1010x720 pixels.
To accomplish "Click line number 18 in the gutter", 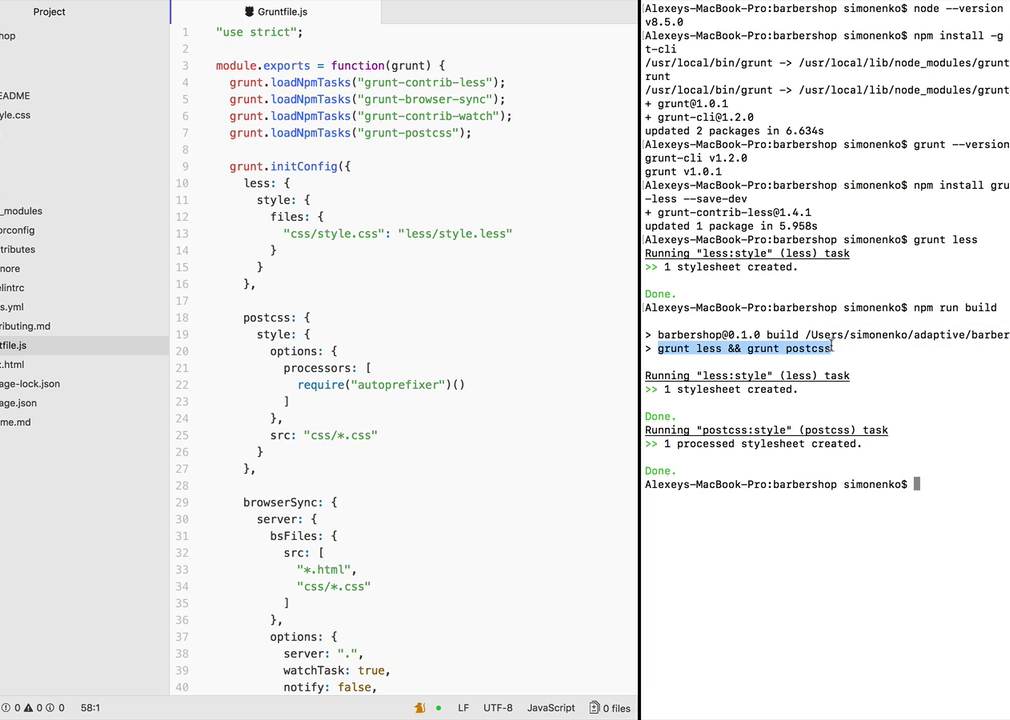I will [182, 318].
